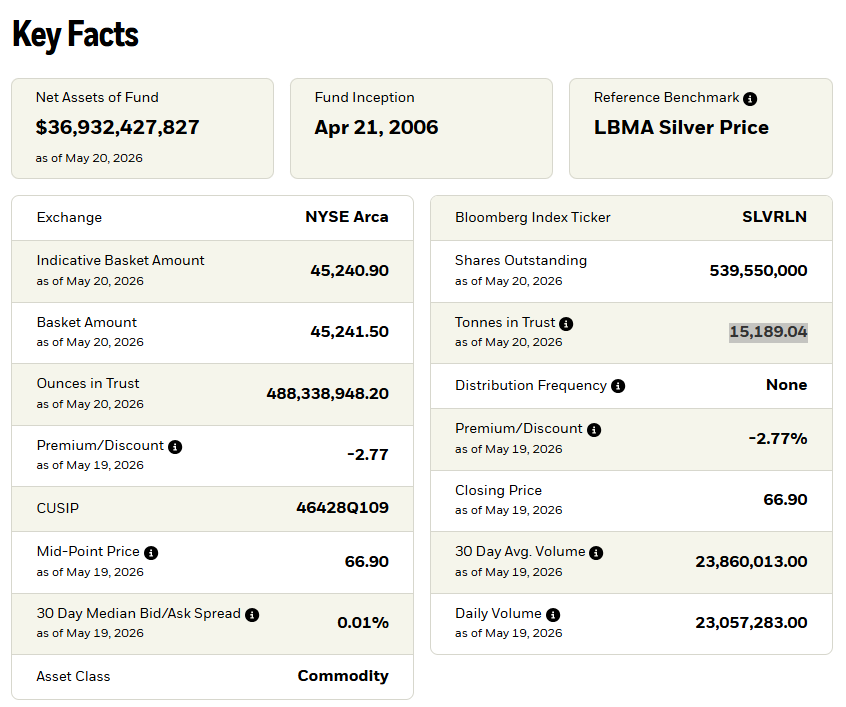Screen dimensions: 846x707
Task: Open info icon beside Reference Benchmark
Action: (x=750, y=99)
